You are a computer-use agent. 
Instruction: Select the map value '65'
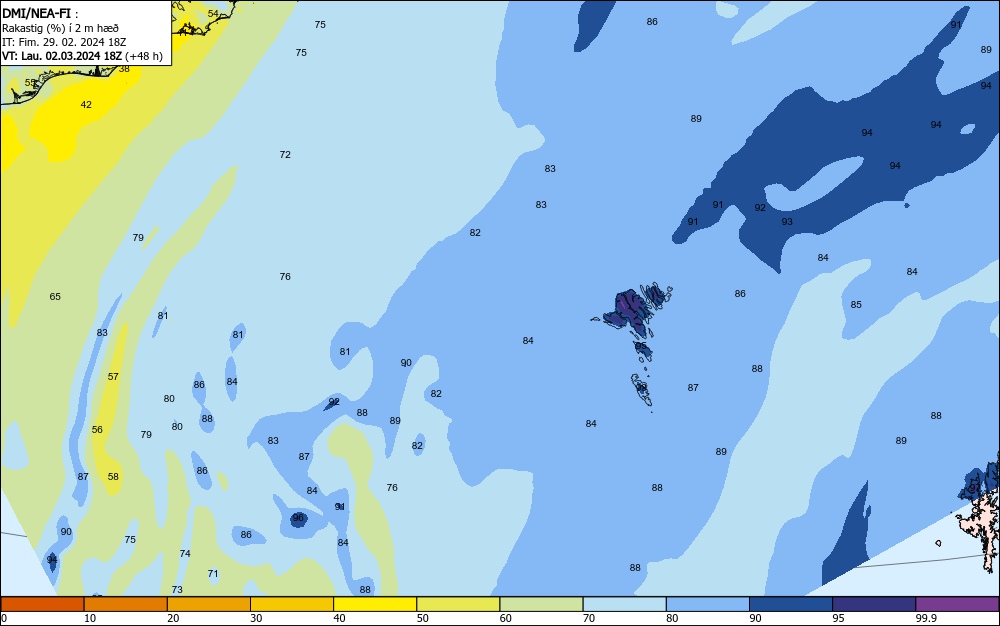(x=55, y=296)
